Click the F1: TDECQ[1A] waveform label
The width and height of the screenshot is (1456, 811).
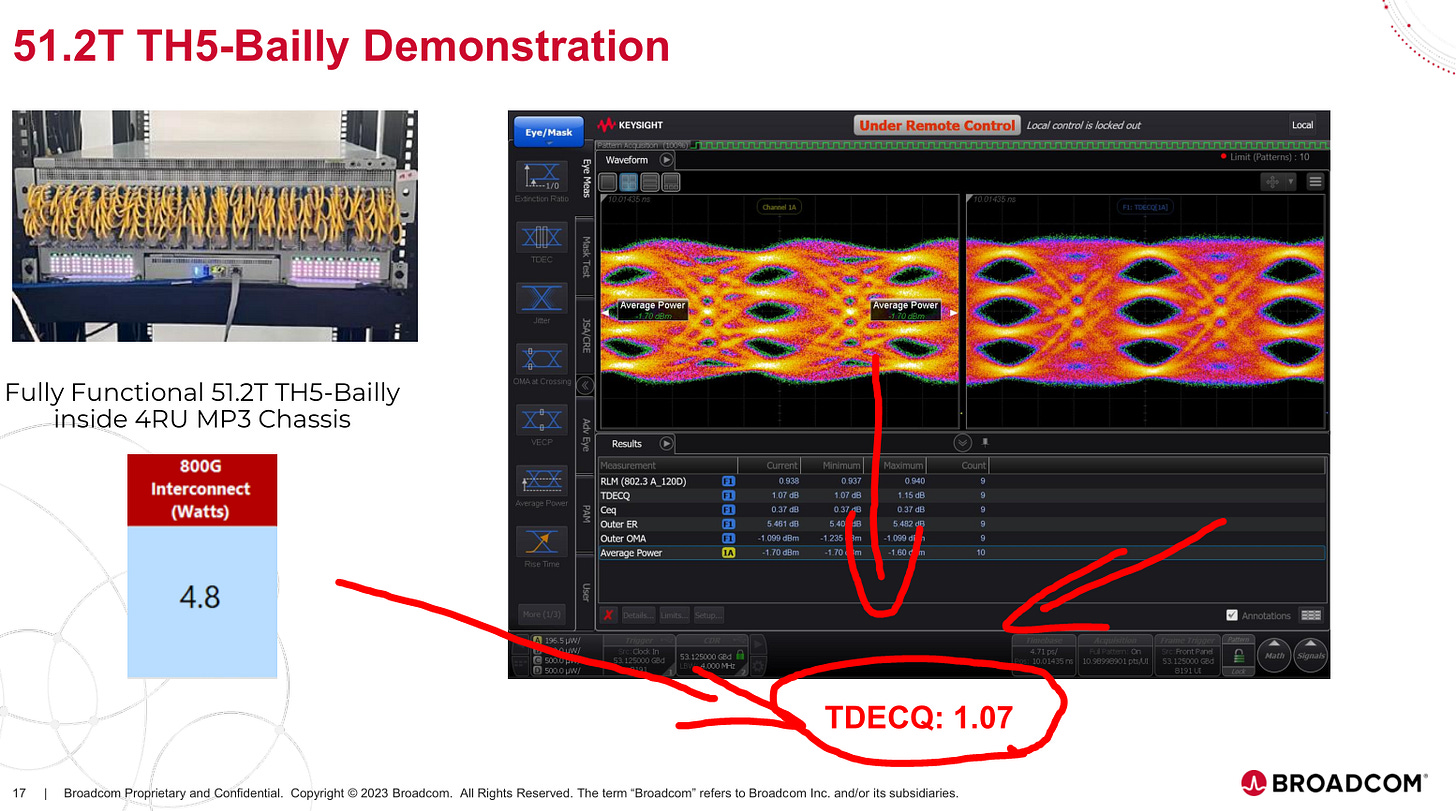1146,207
